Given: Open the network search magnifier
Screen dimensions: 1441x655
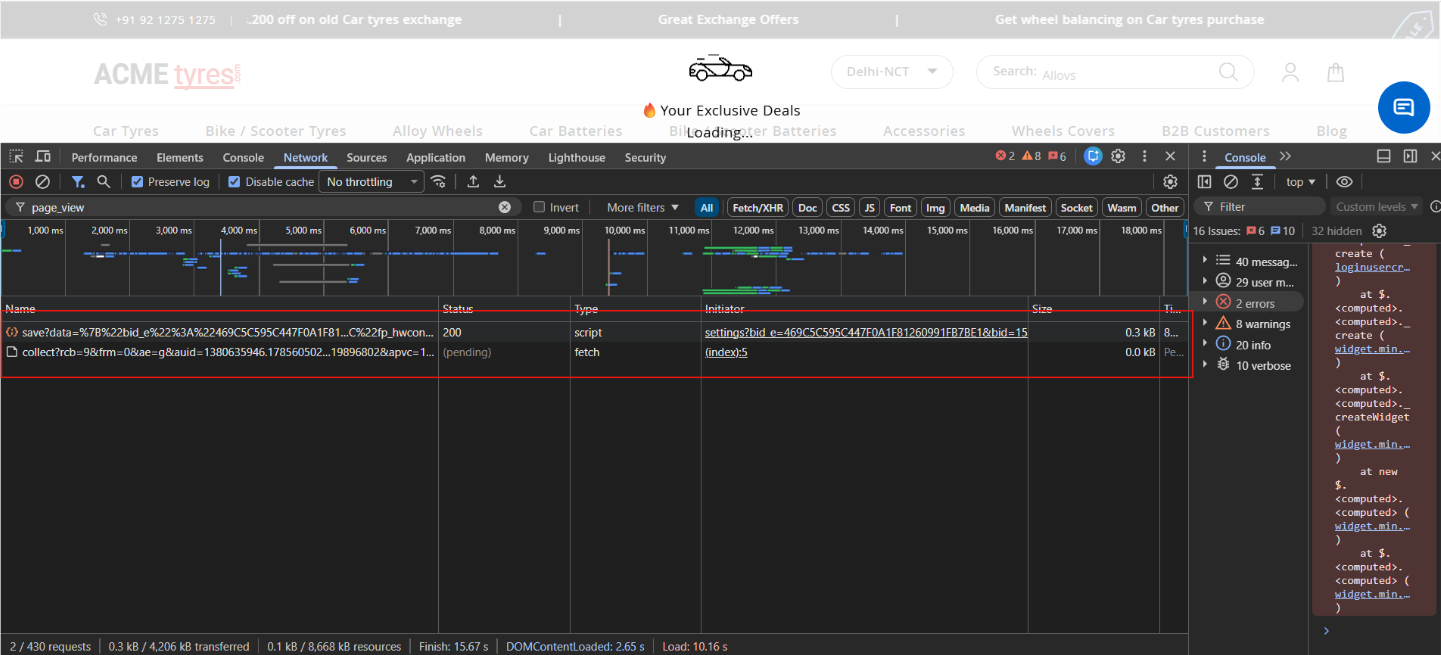Looking at the screenshot, I should point(104,182).
